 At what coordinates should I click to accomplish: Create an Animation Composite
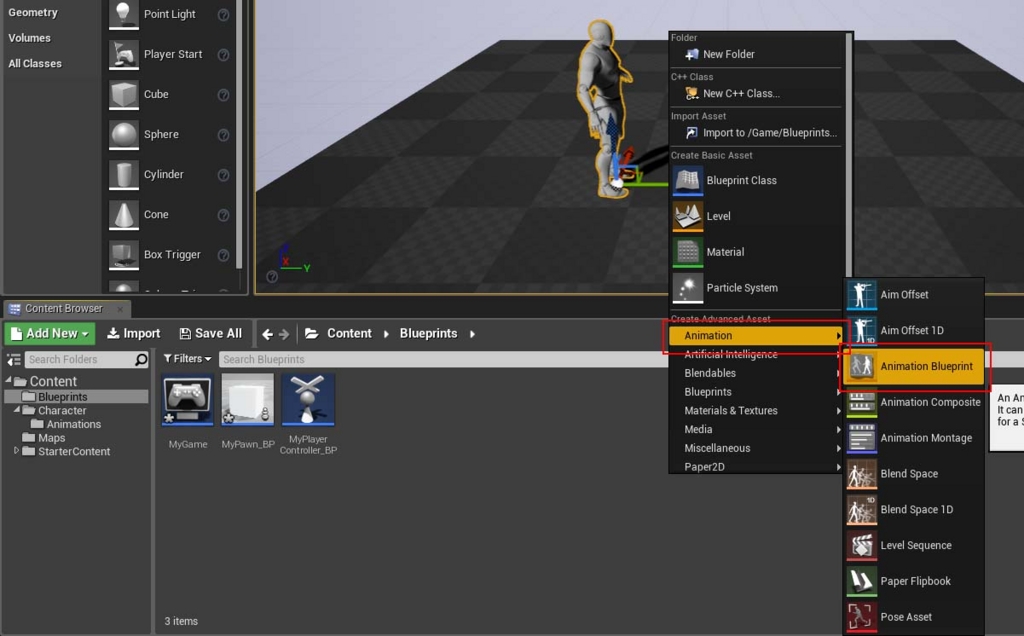(914, 402)
